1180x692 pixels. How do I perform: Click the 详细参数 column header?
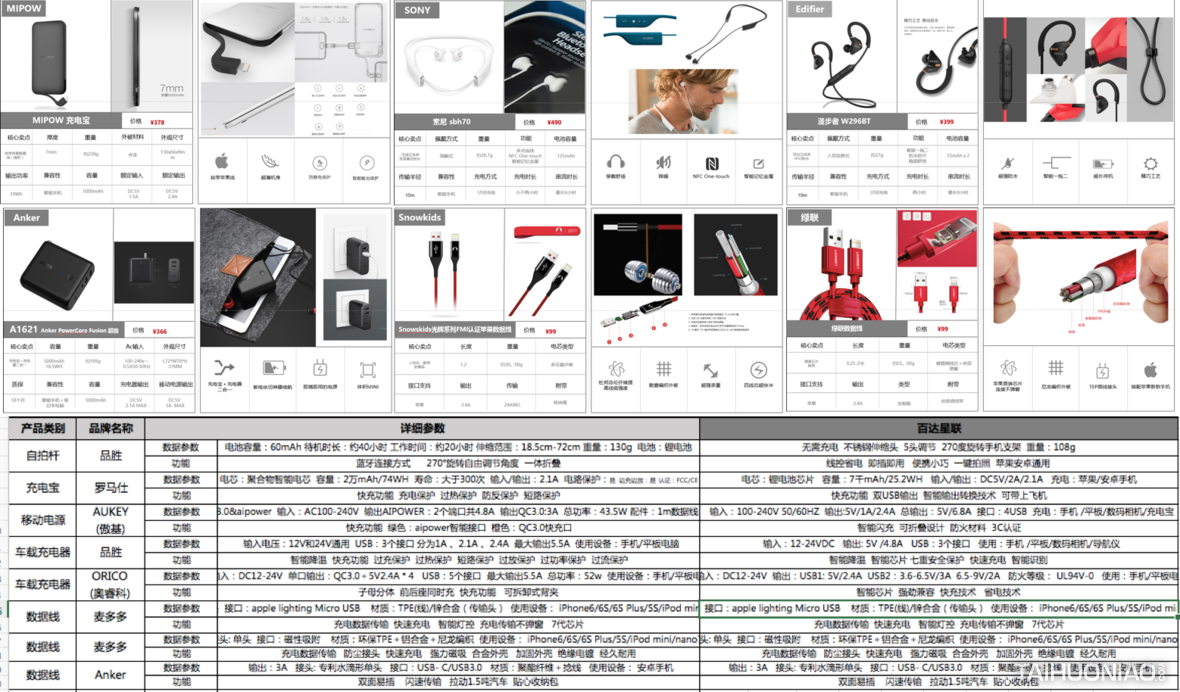pos(421,429)
